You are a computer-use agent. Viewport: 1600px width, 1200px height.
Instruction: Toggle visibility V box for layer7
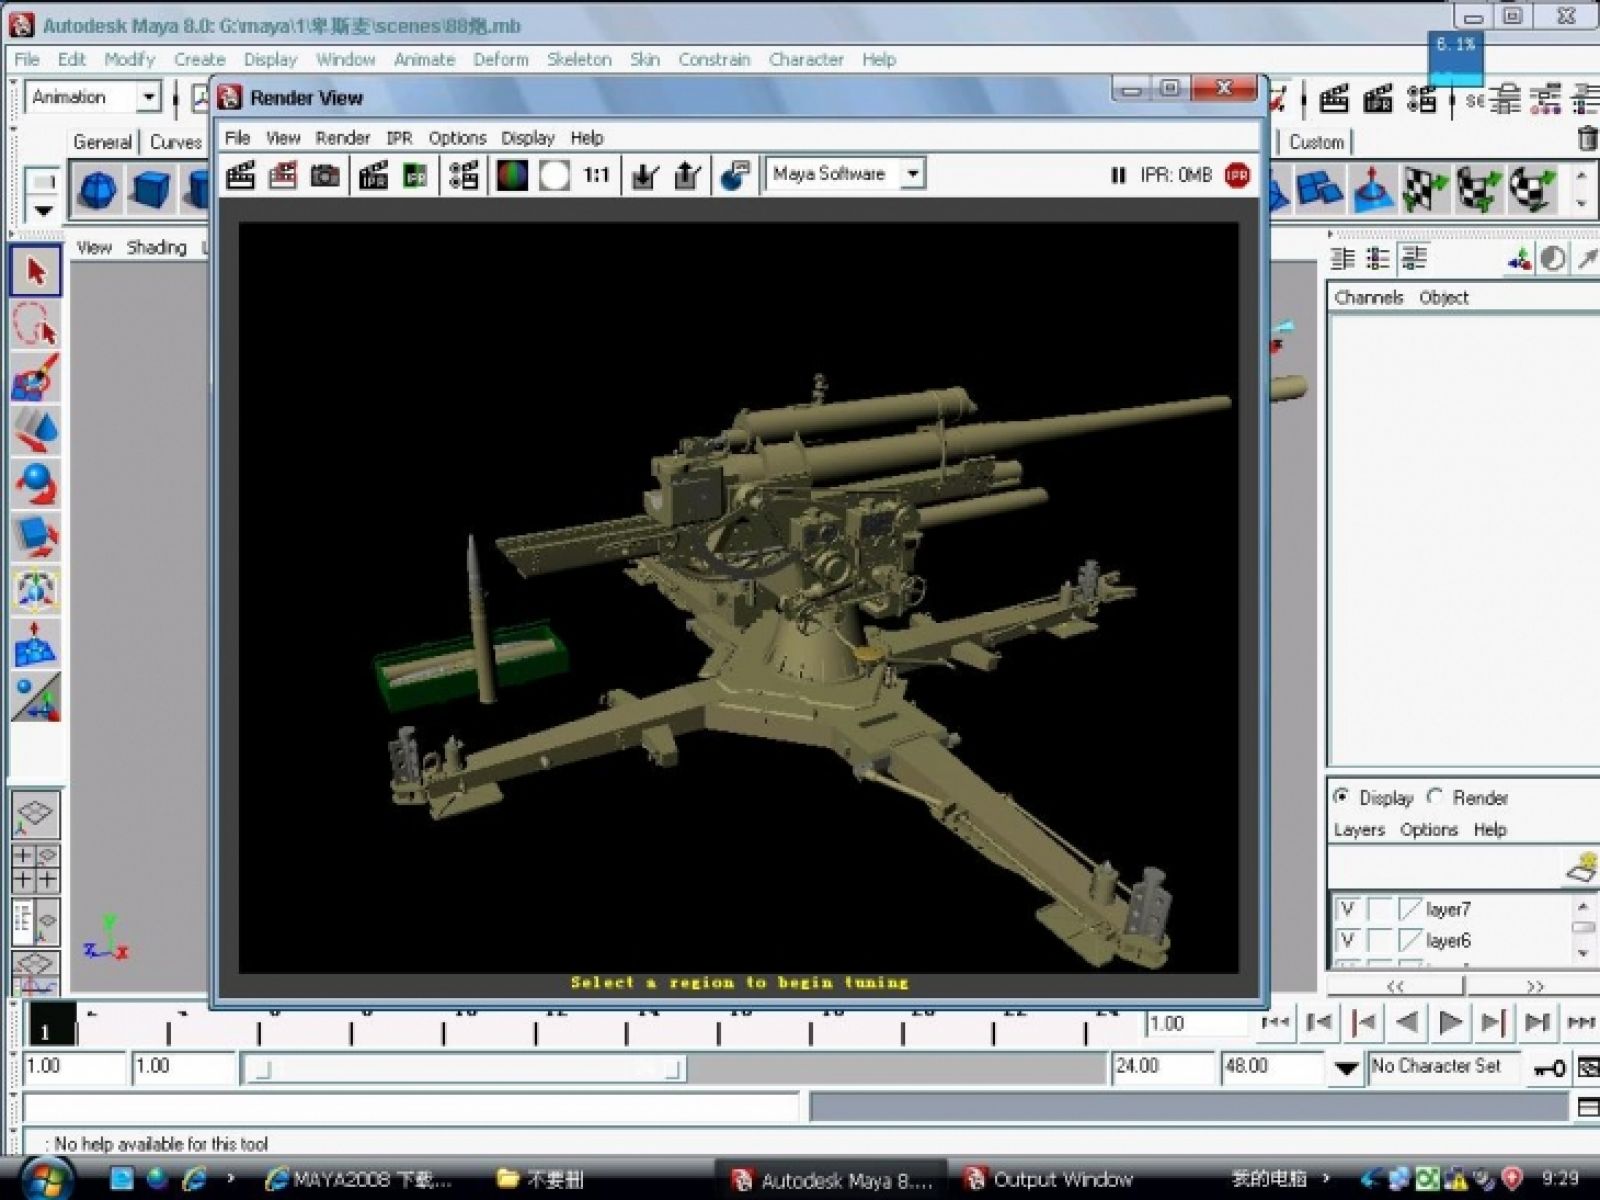tap(1347, 909)
